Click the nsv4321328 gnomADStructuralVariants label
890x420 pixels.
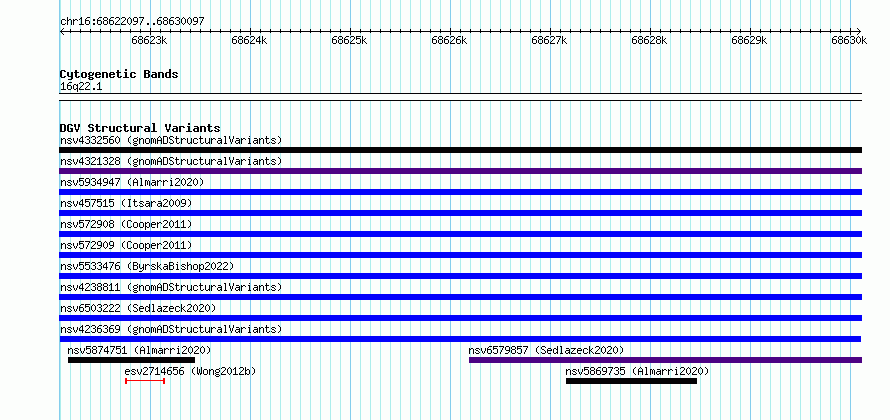171,161
